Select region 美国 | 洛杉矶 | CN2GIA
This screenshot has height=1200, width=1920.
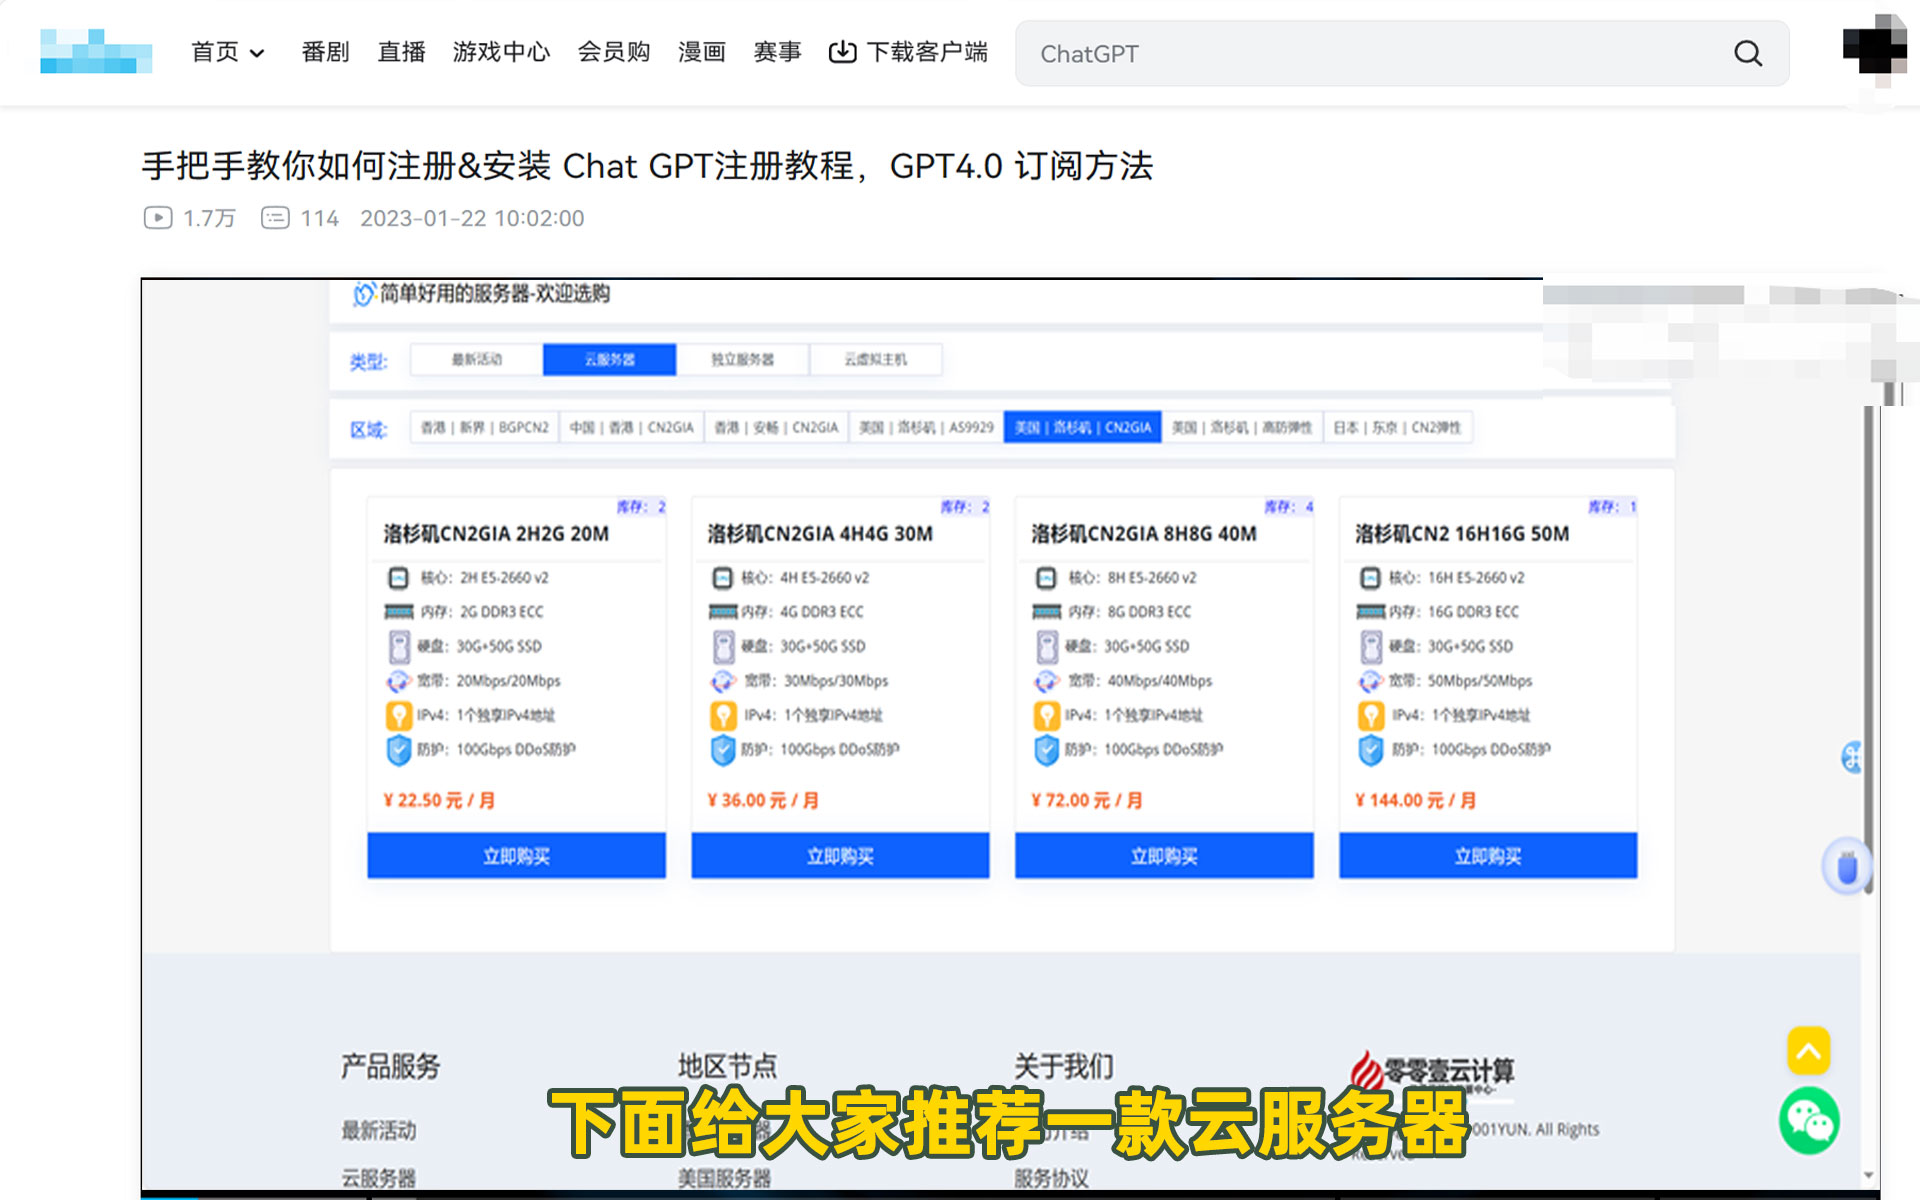point(1083,427)
